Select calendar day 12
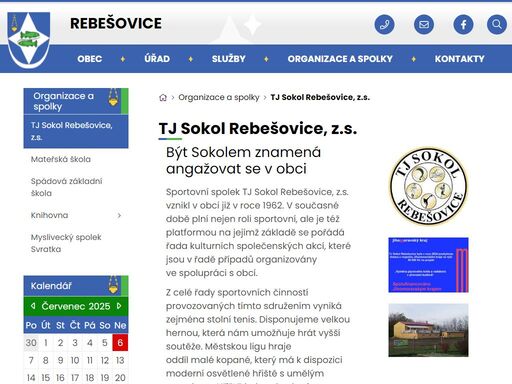Image resolution: width=512 pixels, height=384 pixels. [105, 360]
